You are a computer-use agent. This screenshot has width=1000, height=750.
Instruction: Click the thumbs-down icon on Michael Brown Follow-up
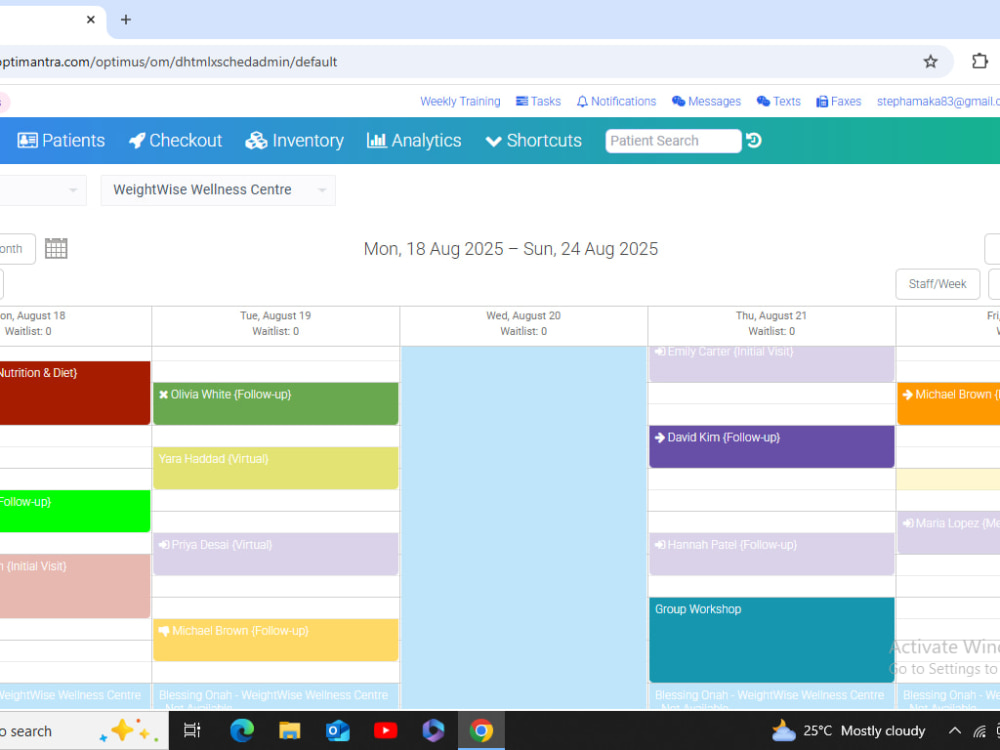click(x=164, y=631)
